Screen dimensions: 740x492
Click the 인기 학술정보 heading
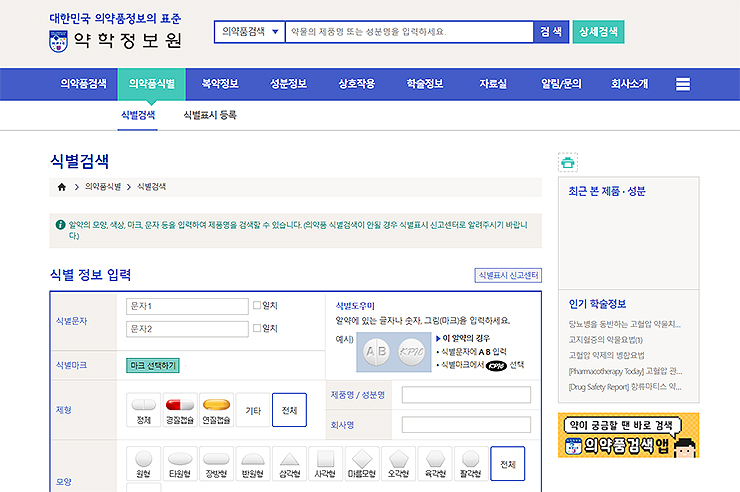click(x=597, y=304)
